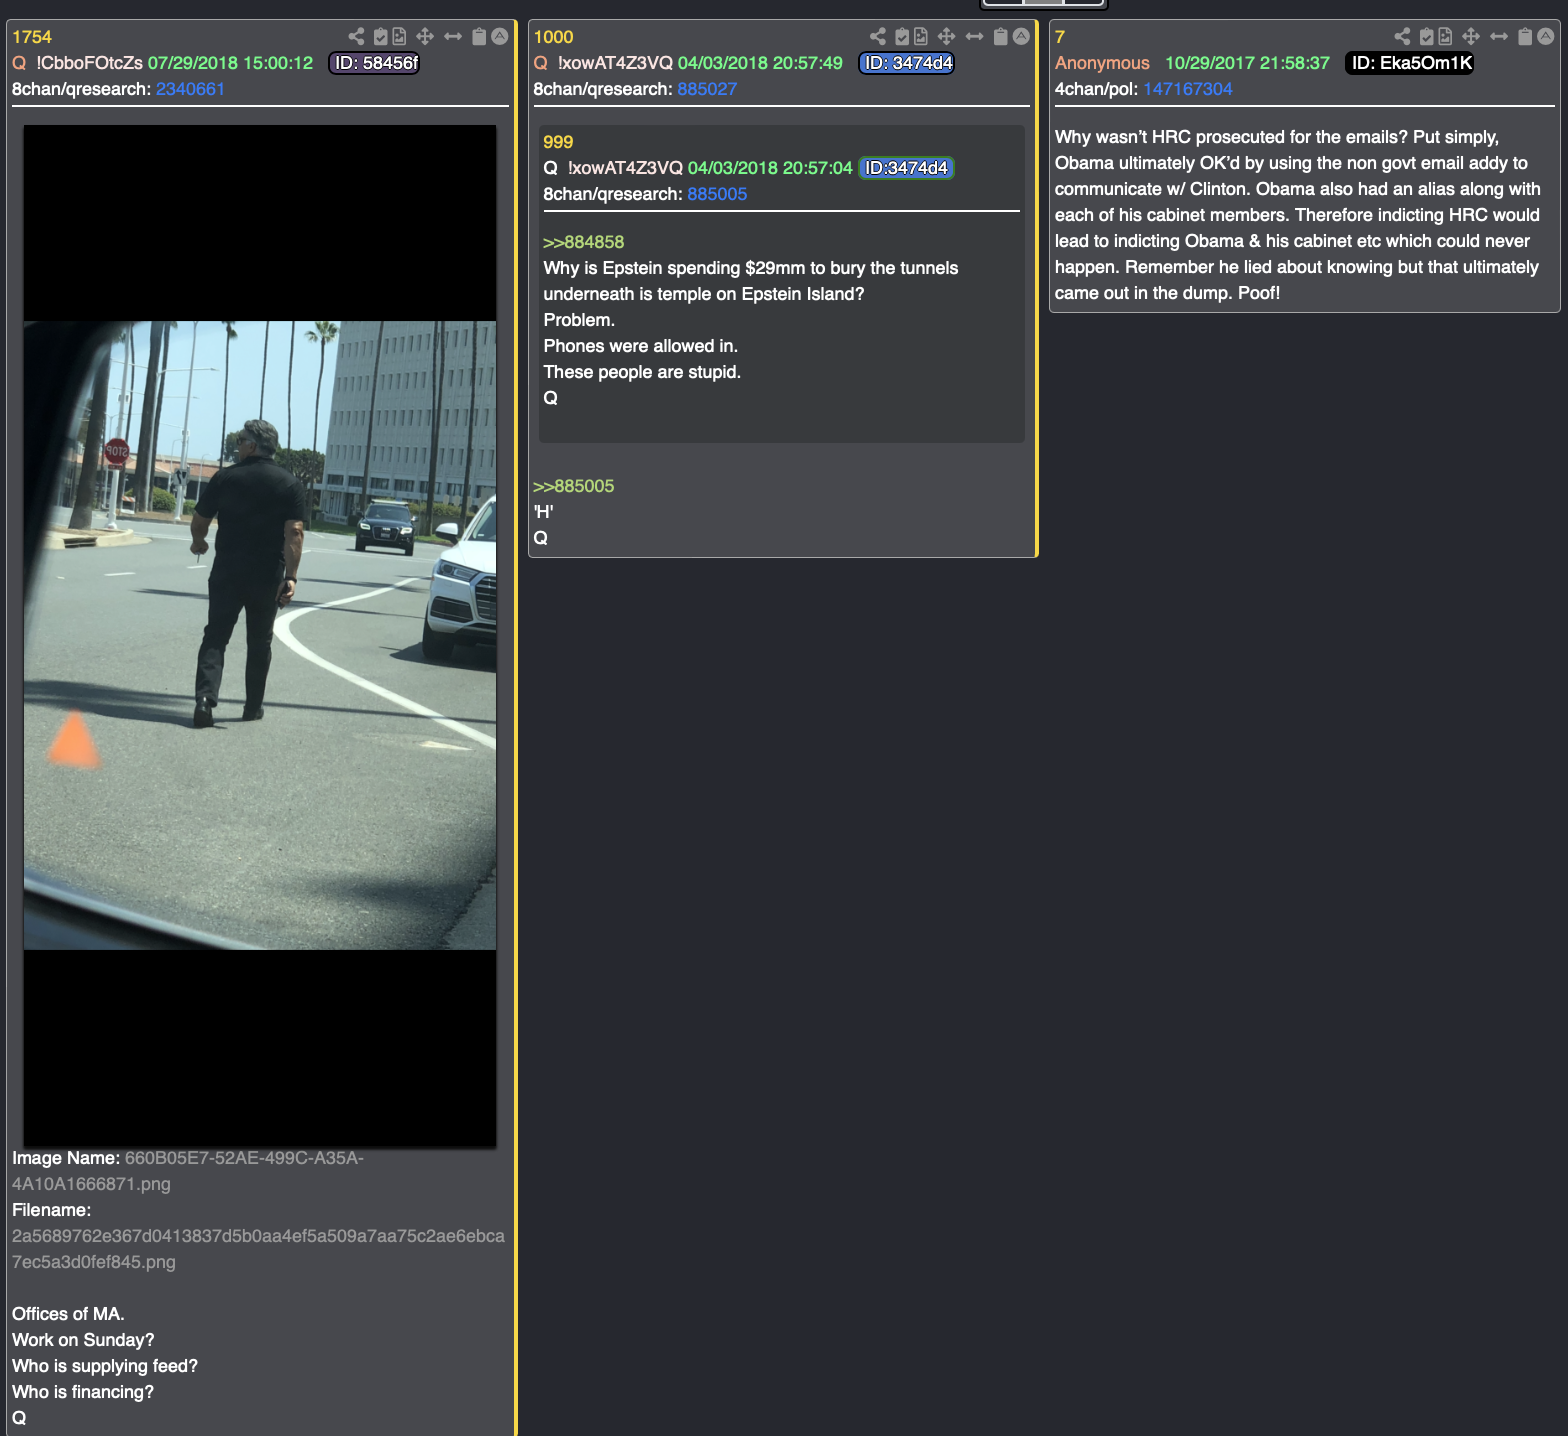Click post number 1754
The height and width of the screenshot is (1436, 1568).
pyautogui.click(x=32, y=37)
